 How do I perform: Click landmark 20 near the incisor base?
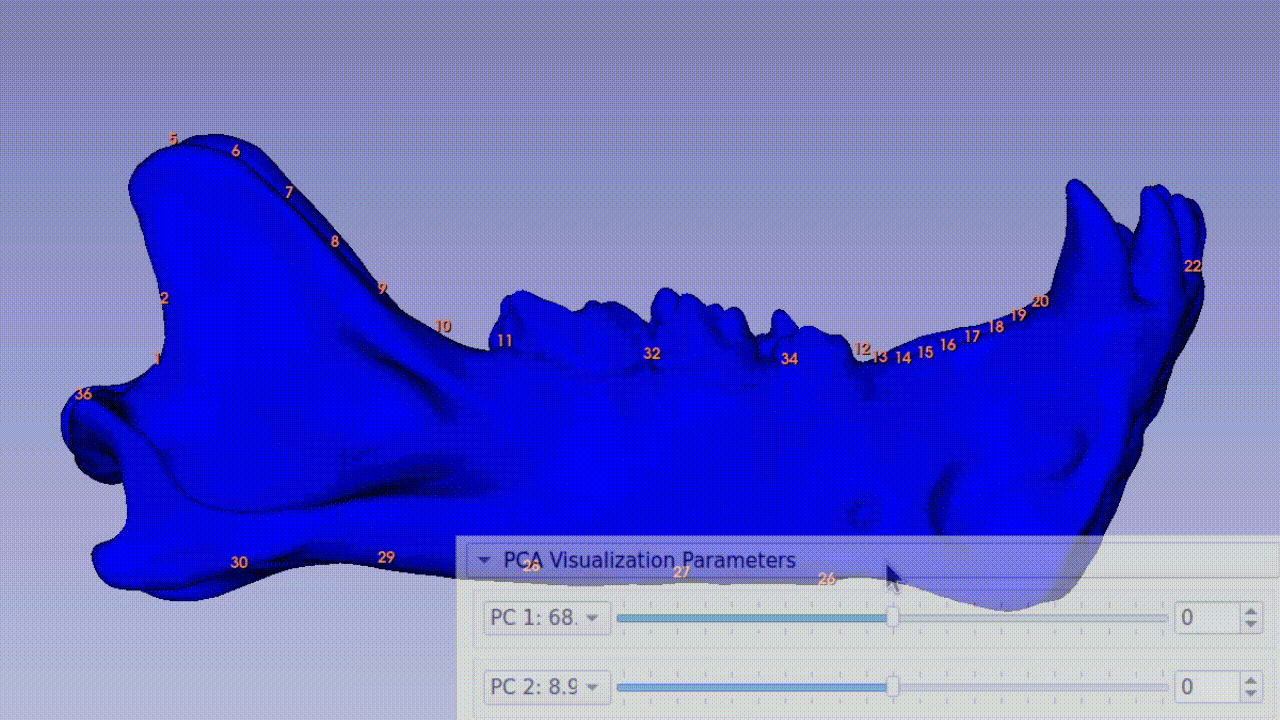(x=1040, y=301)
